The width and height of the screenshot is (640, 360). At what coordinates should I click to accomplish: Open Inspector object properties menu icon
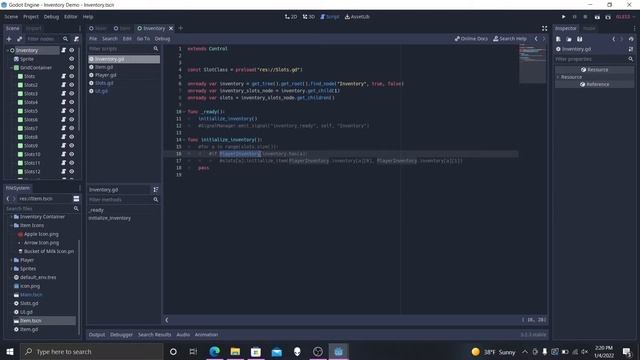click(631, 49)
